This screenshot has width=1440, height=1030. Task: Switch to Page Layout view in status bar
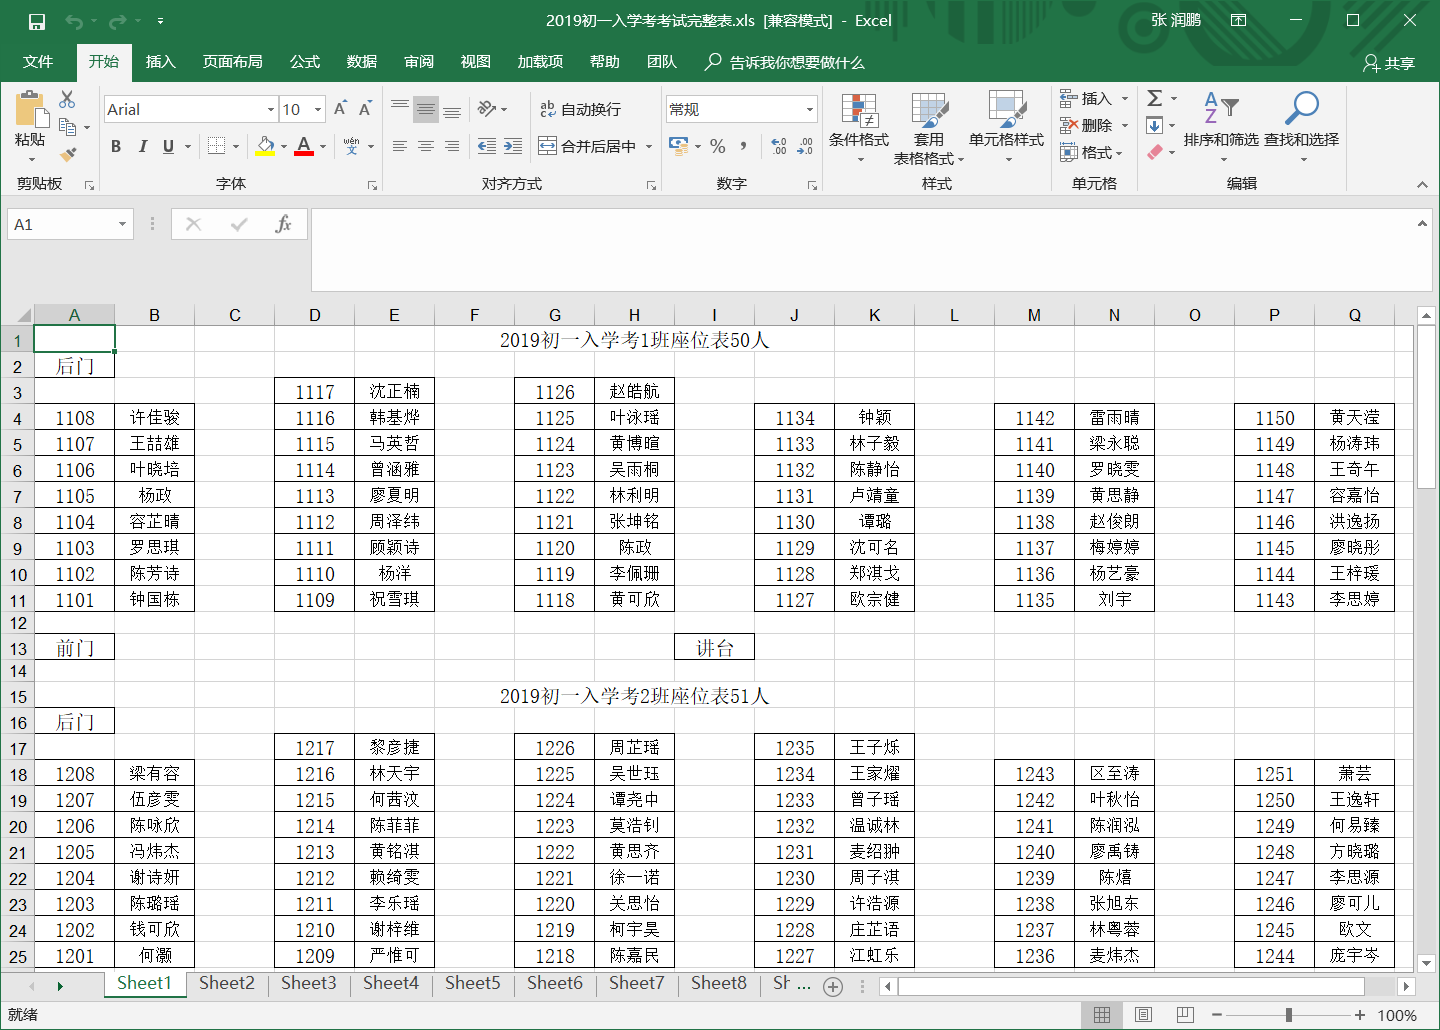pos(1144,1015)
